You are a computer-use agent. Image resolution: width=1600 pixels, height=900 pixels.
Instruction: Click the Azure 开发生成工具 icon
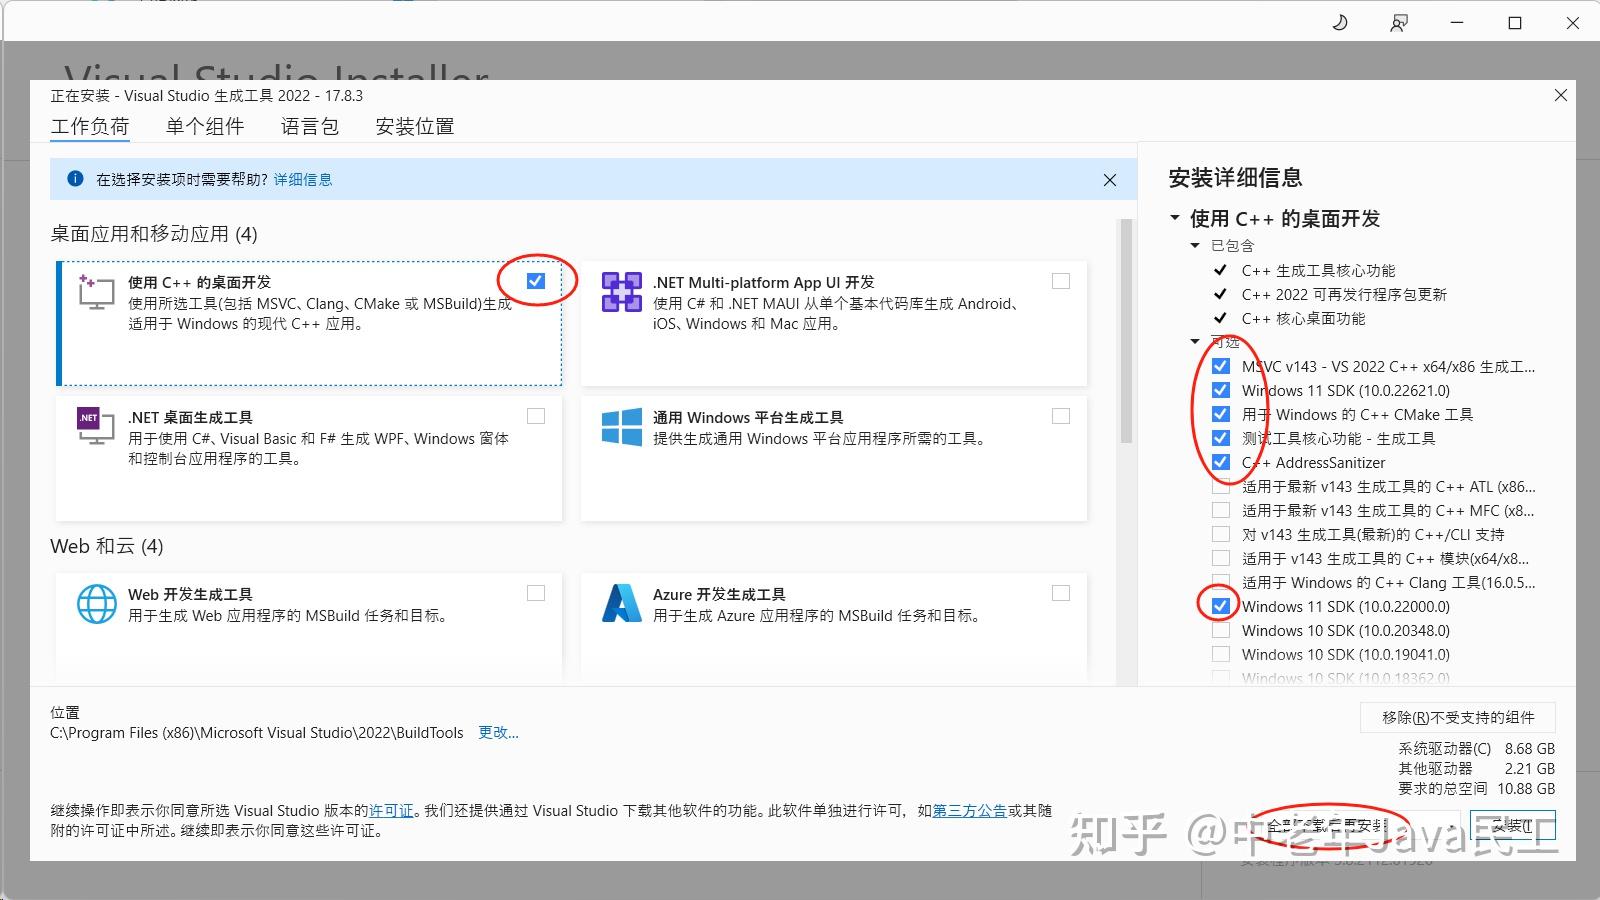(621, 603)
